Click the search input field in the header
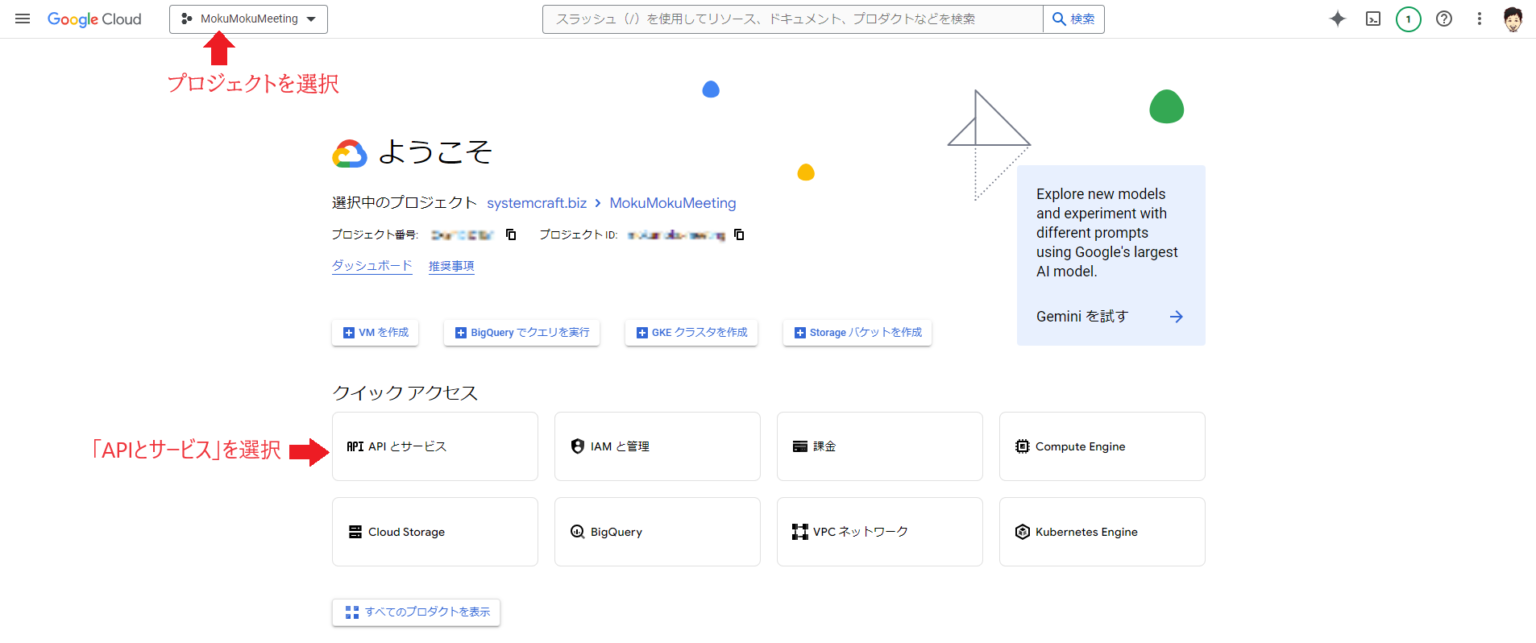The height and width of the screenshot is (643, 1536). [792, 18]
